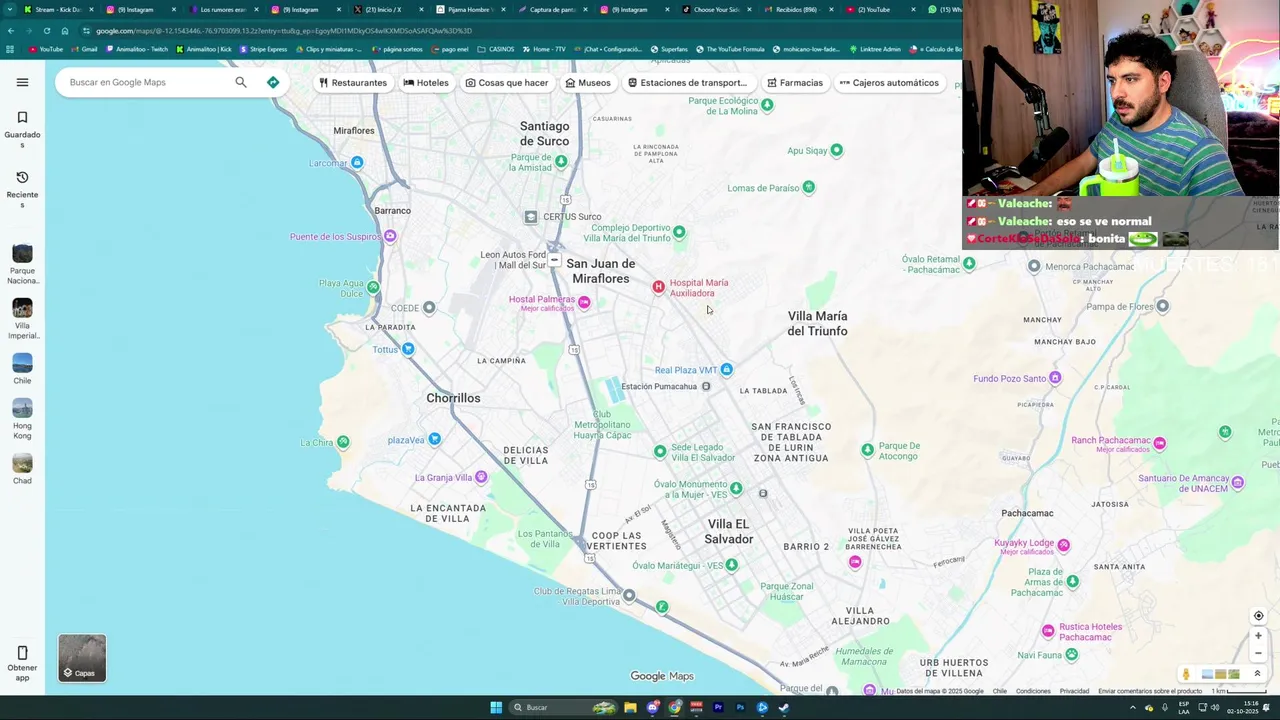Image resolution: width=1280 pixels, height=720 pixels.
Task: Switch to the Los rumores eran tab
Action: coord(222,9)
